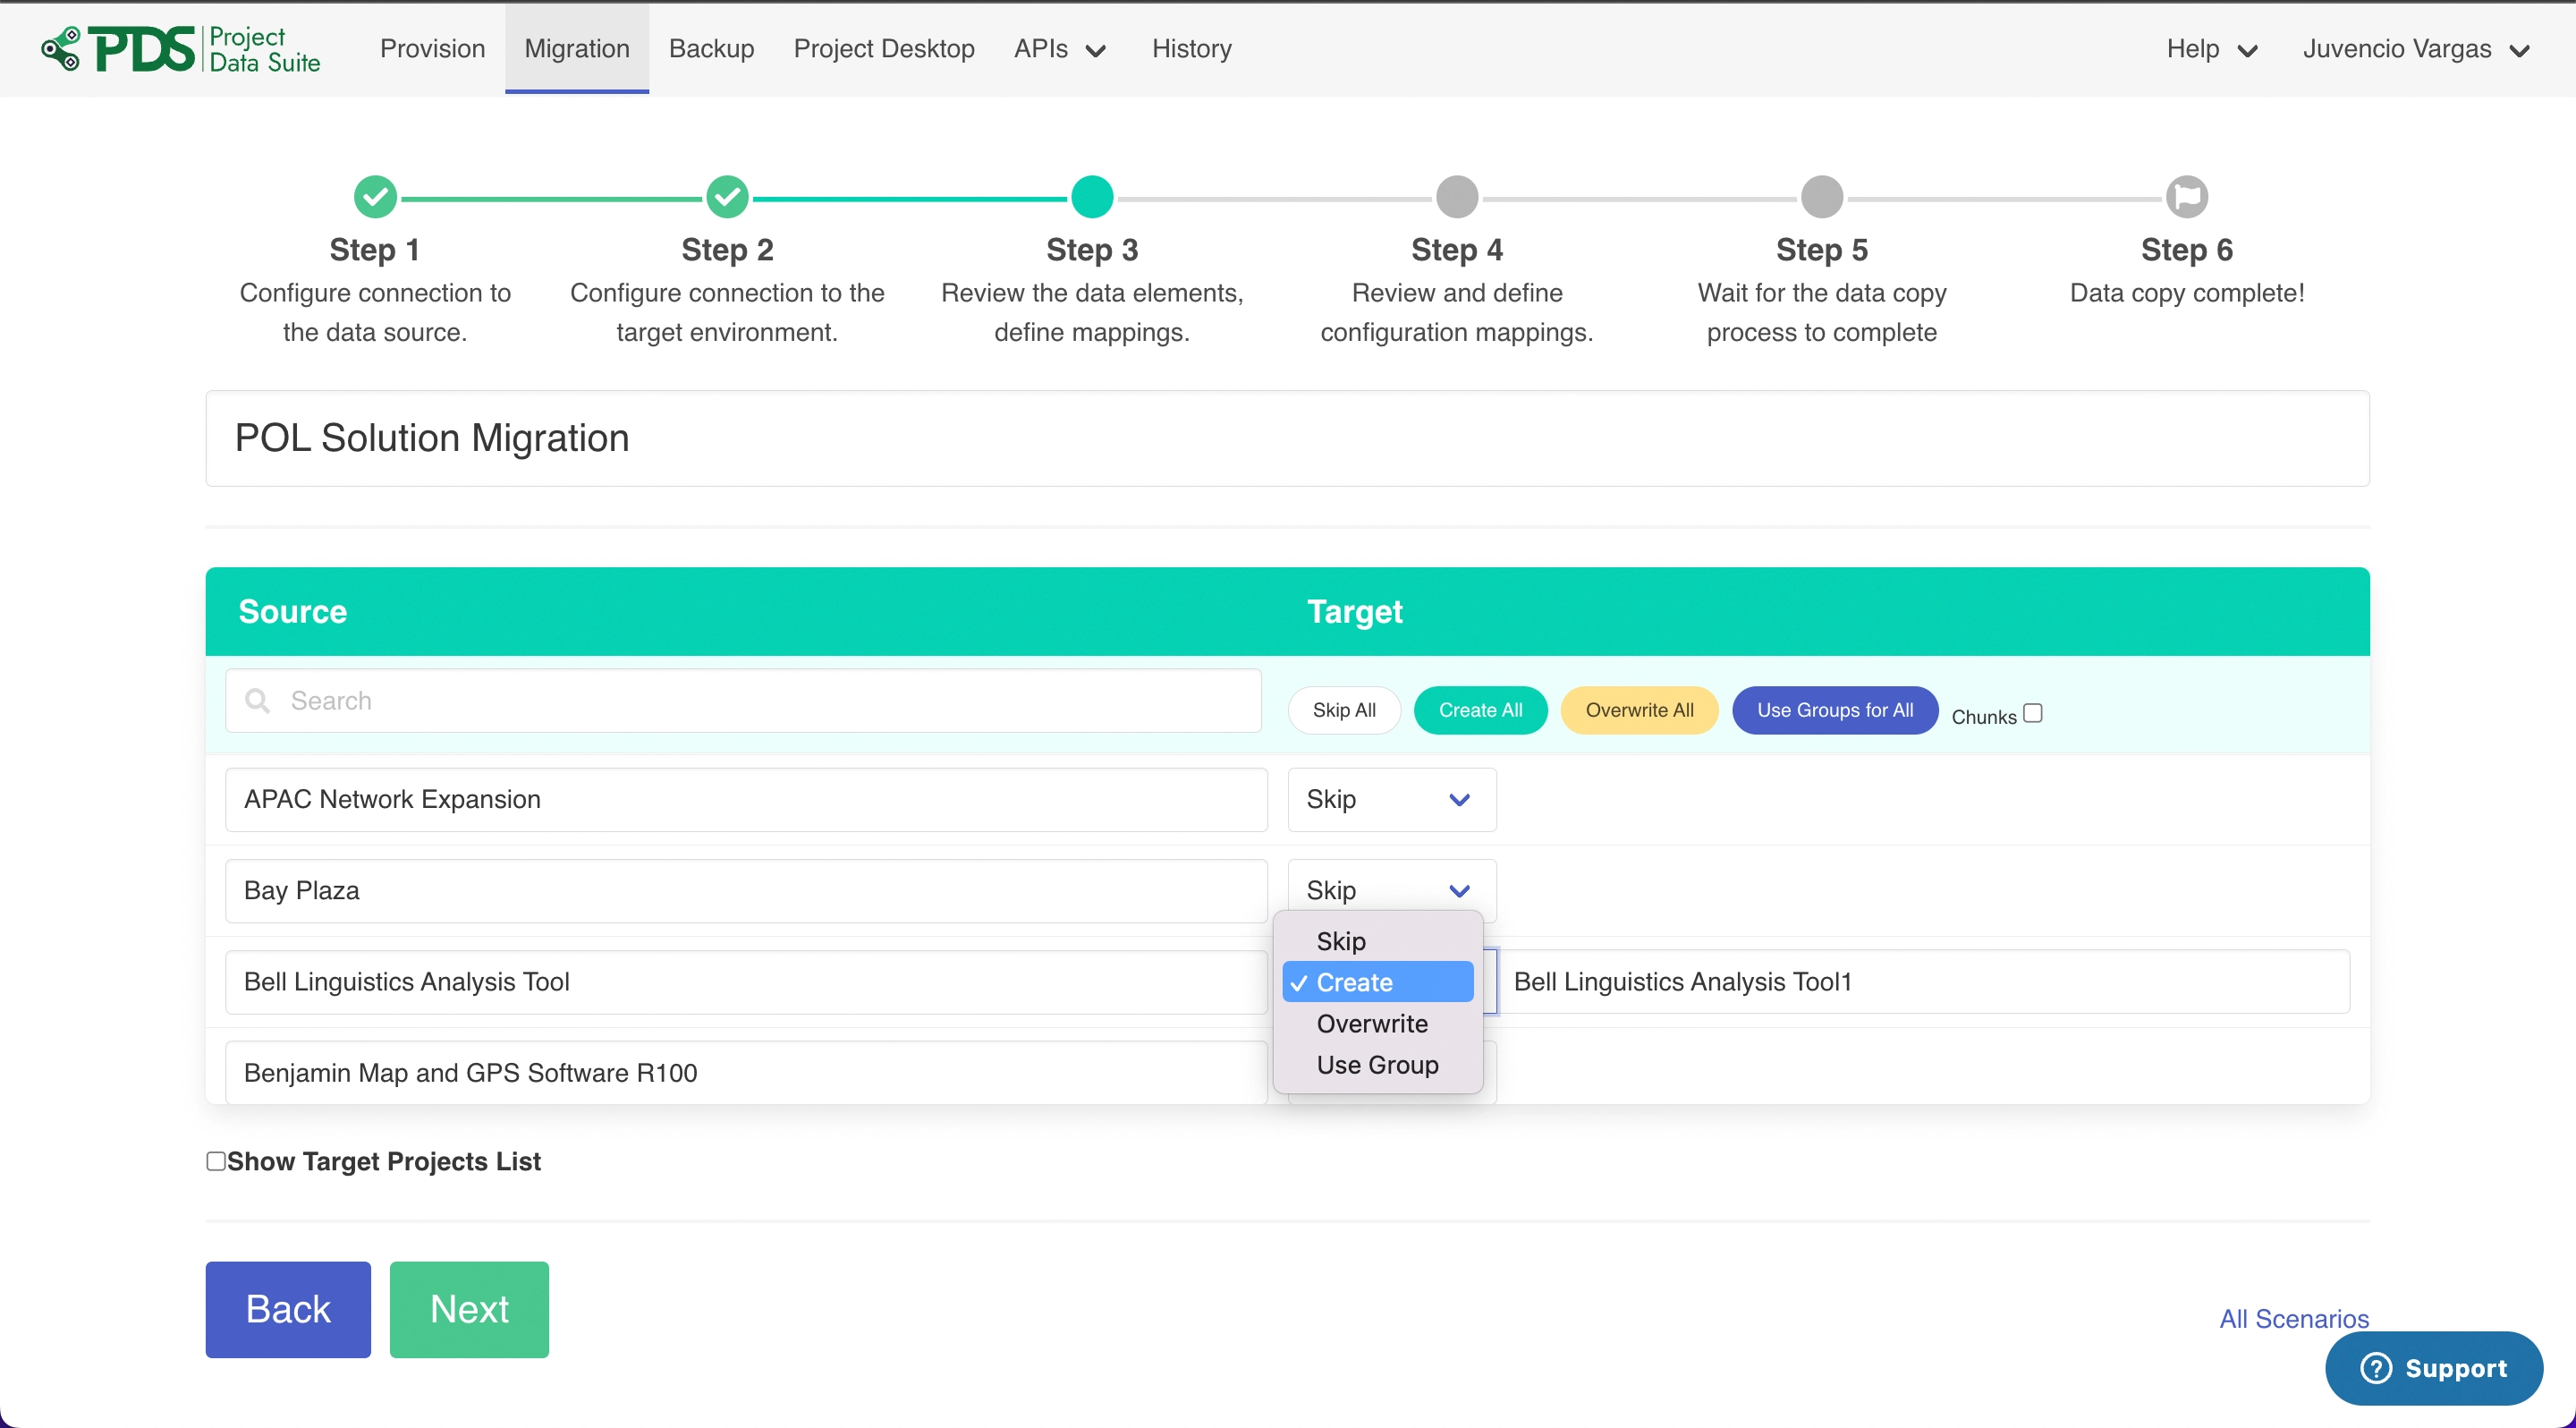Viewport: 2576px width, 1428px height.
Task: Click the PDS Project Data Suite logo
Action: point(180,49)
